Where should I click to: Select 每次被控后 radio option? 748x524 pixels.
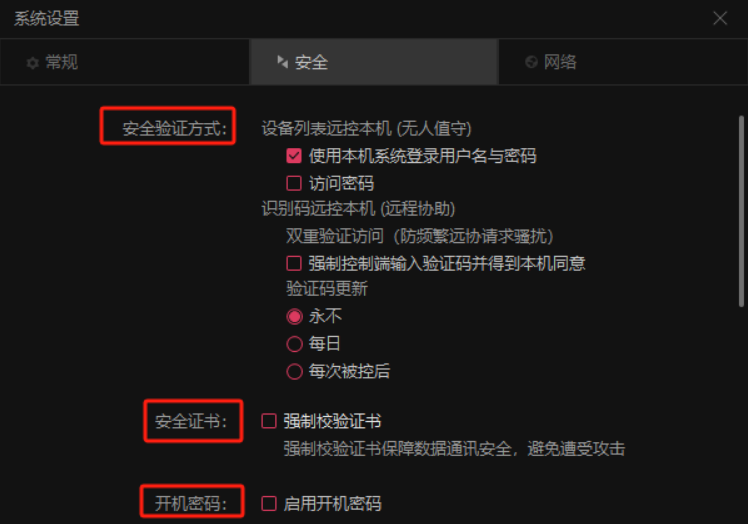[294, 371]
